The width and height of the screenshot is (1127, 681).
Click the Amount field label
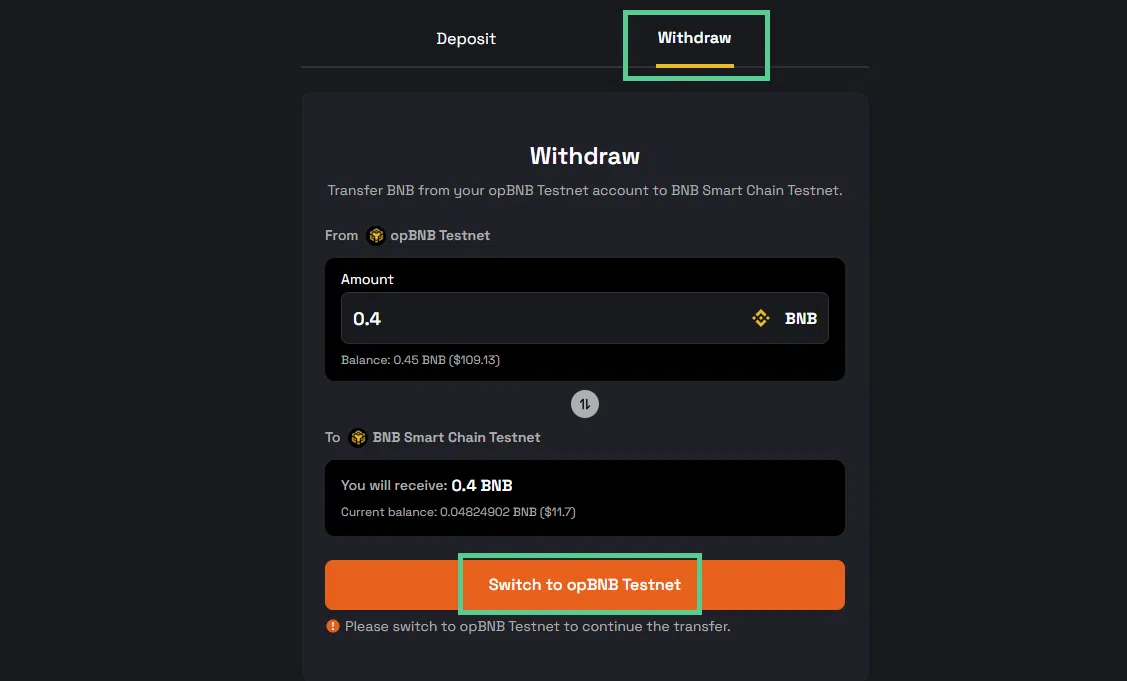pyautogui.click(x=367, y=279)
